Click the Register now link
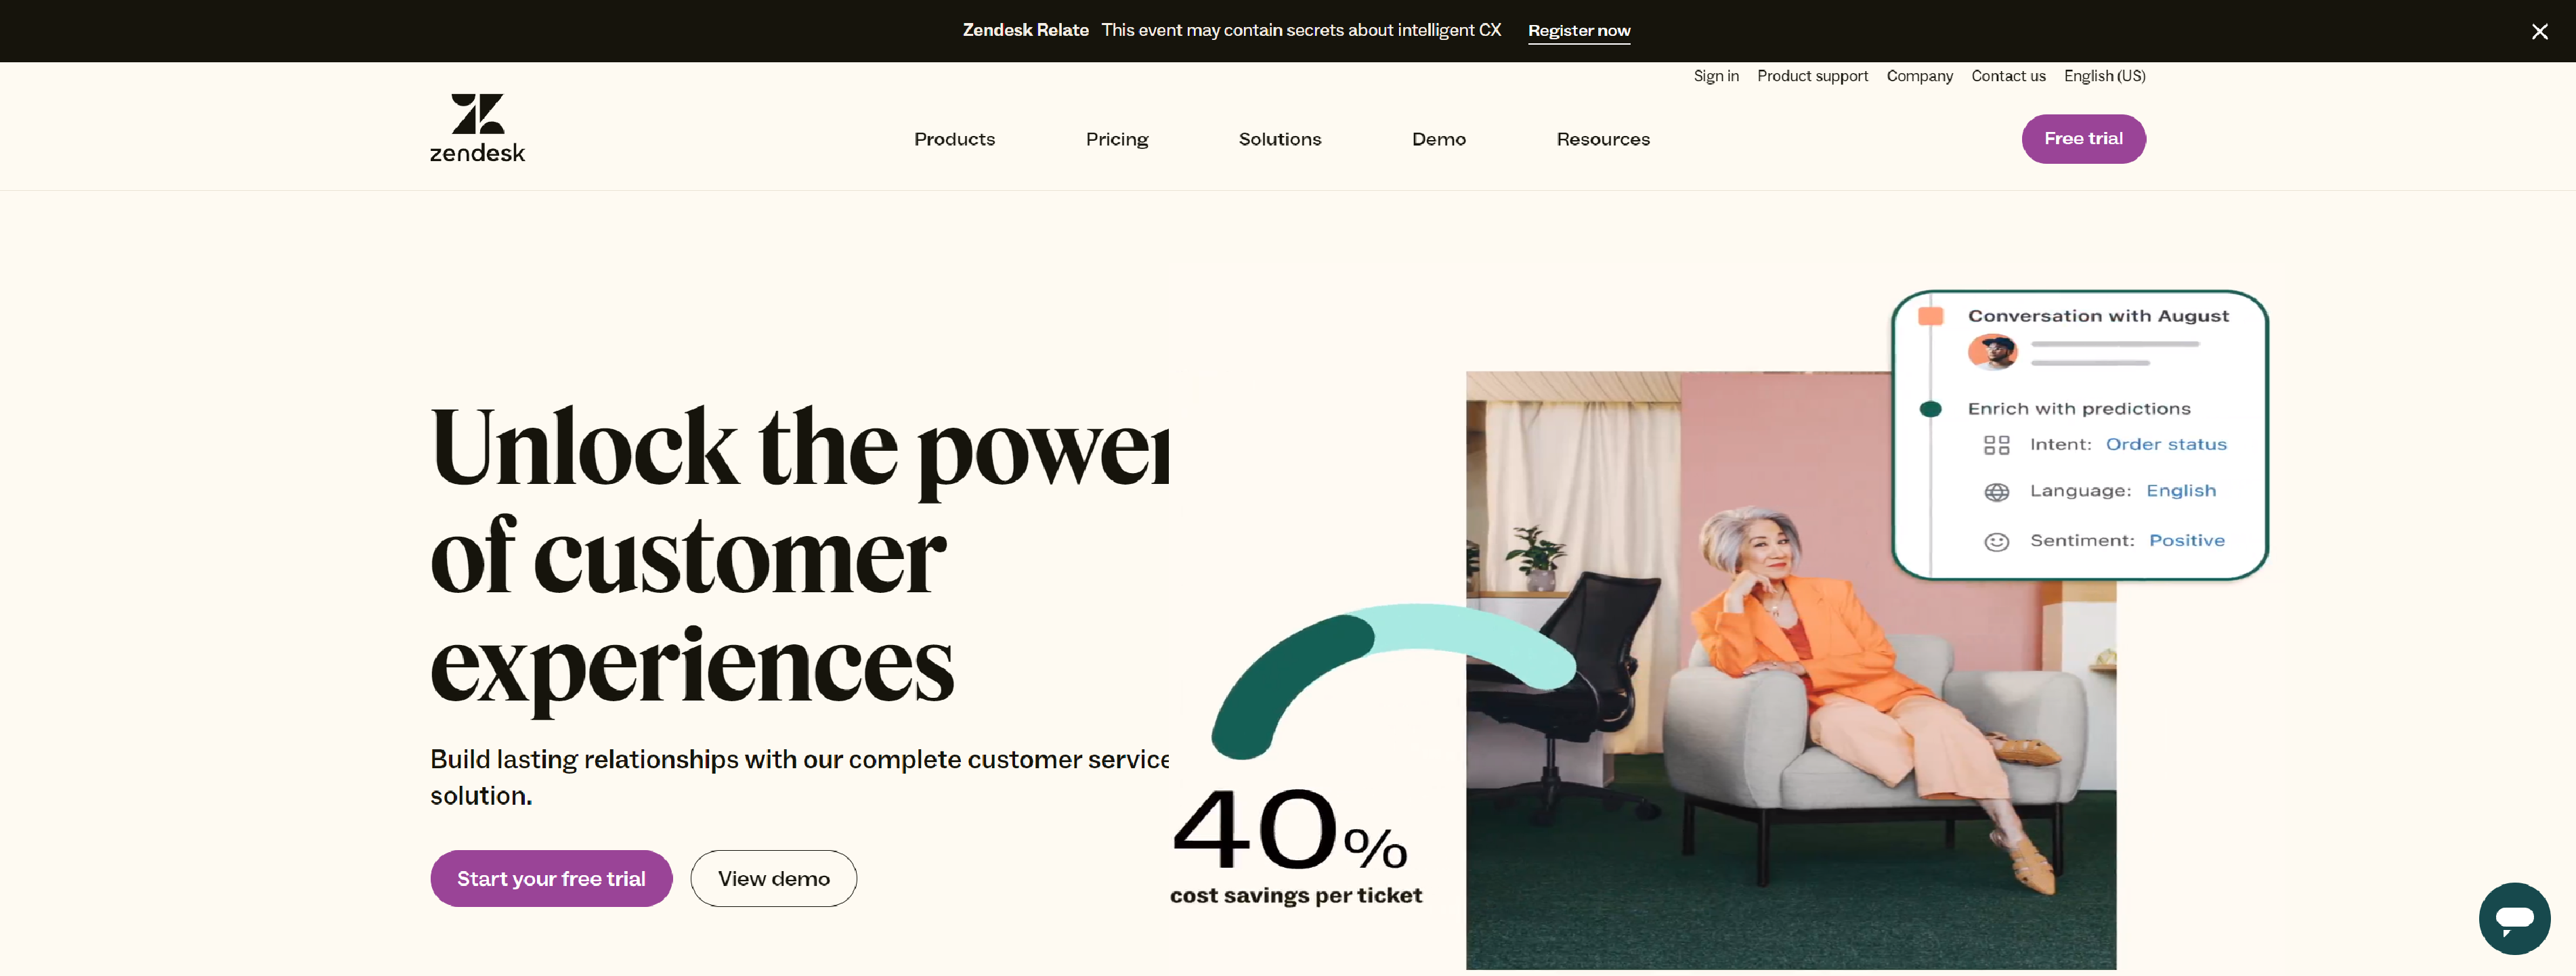This screenshot has width=2576, height=976. [x=1578, y=31]
